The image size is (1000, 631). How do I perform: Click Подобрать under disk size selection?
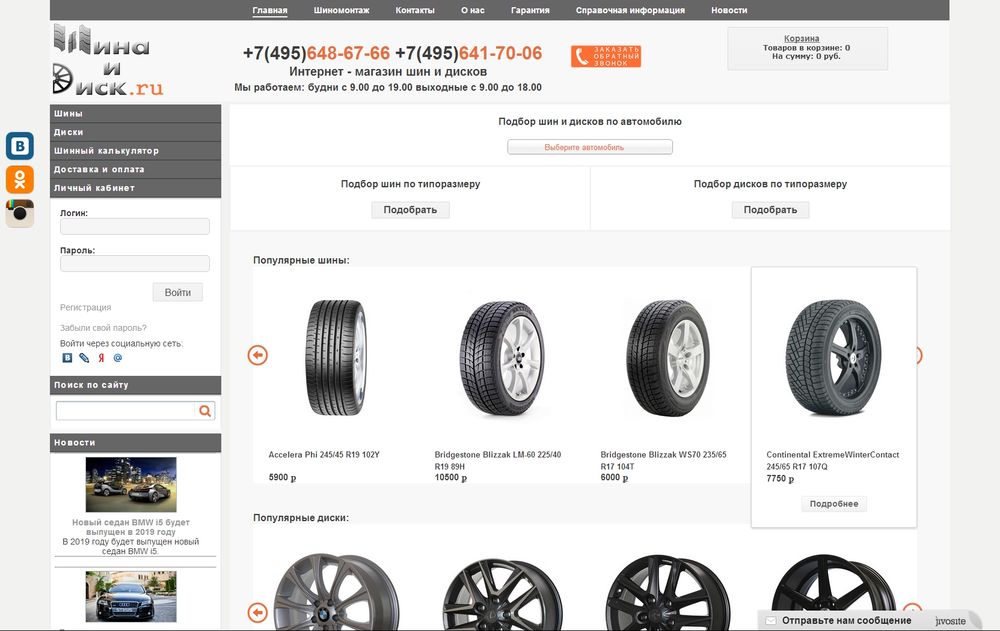tap(770, 210)
